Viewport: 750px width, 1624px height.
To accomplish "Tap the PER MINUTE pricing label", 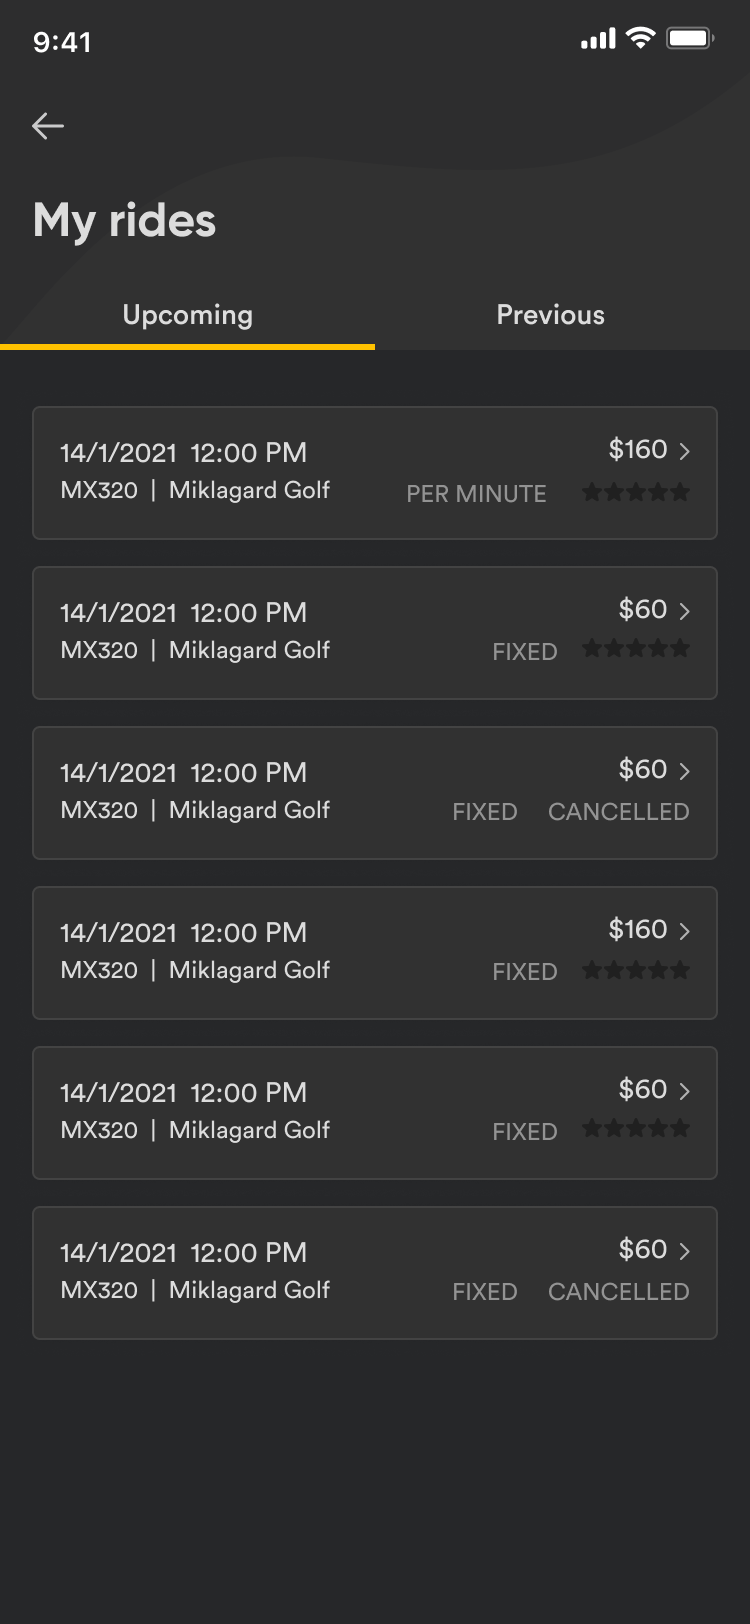I will click(x=476, y=494).
